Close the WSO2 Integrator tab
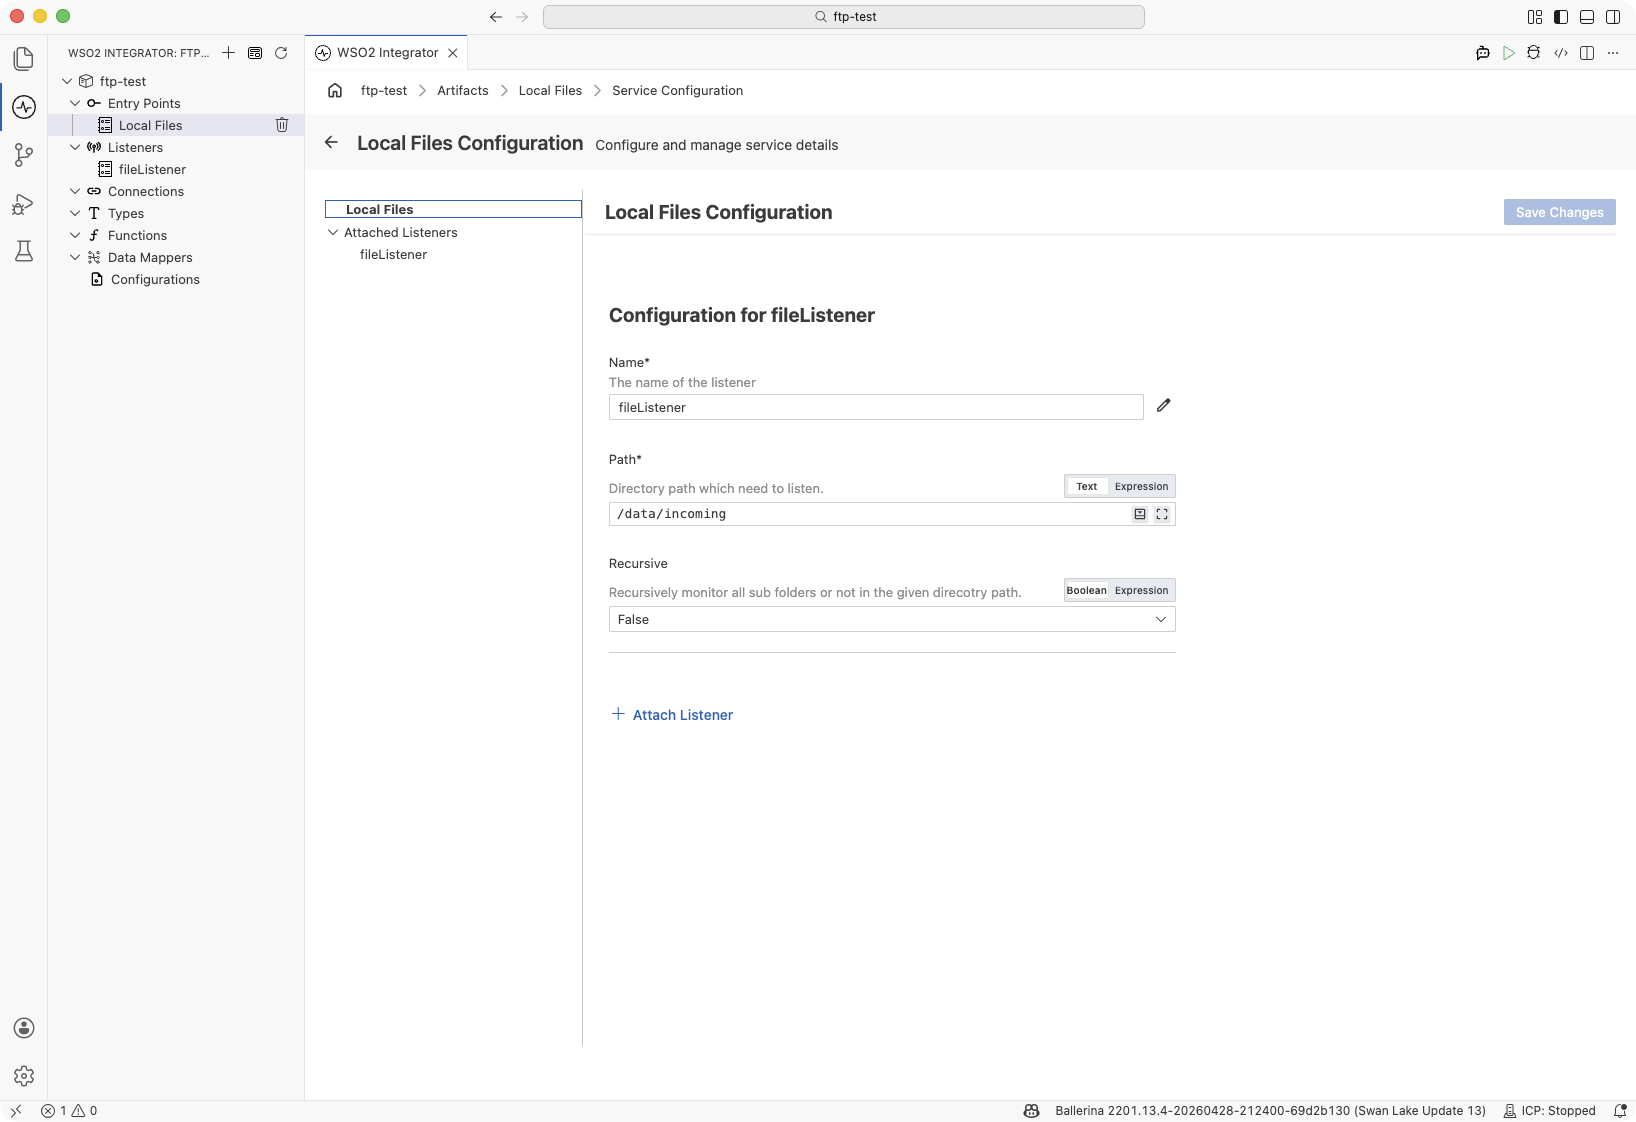 click(453, 53)
